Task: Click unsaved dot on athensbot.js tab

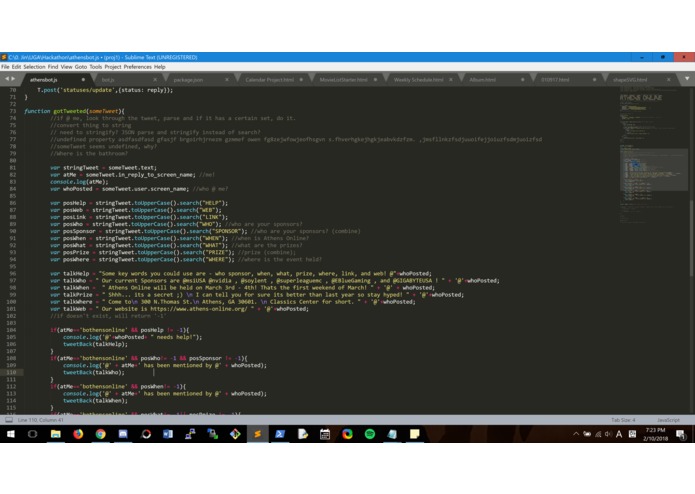Action: click(x=83, y=80)
